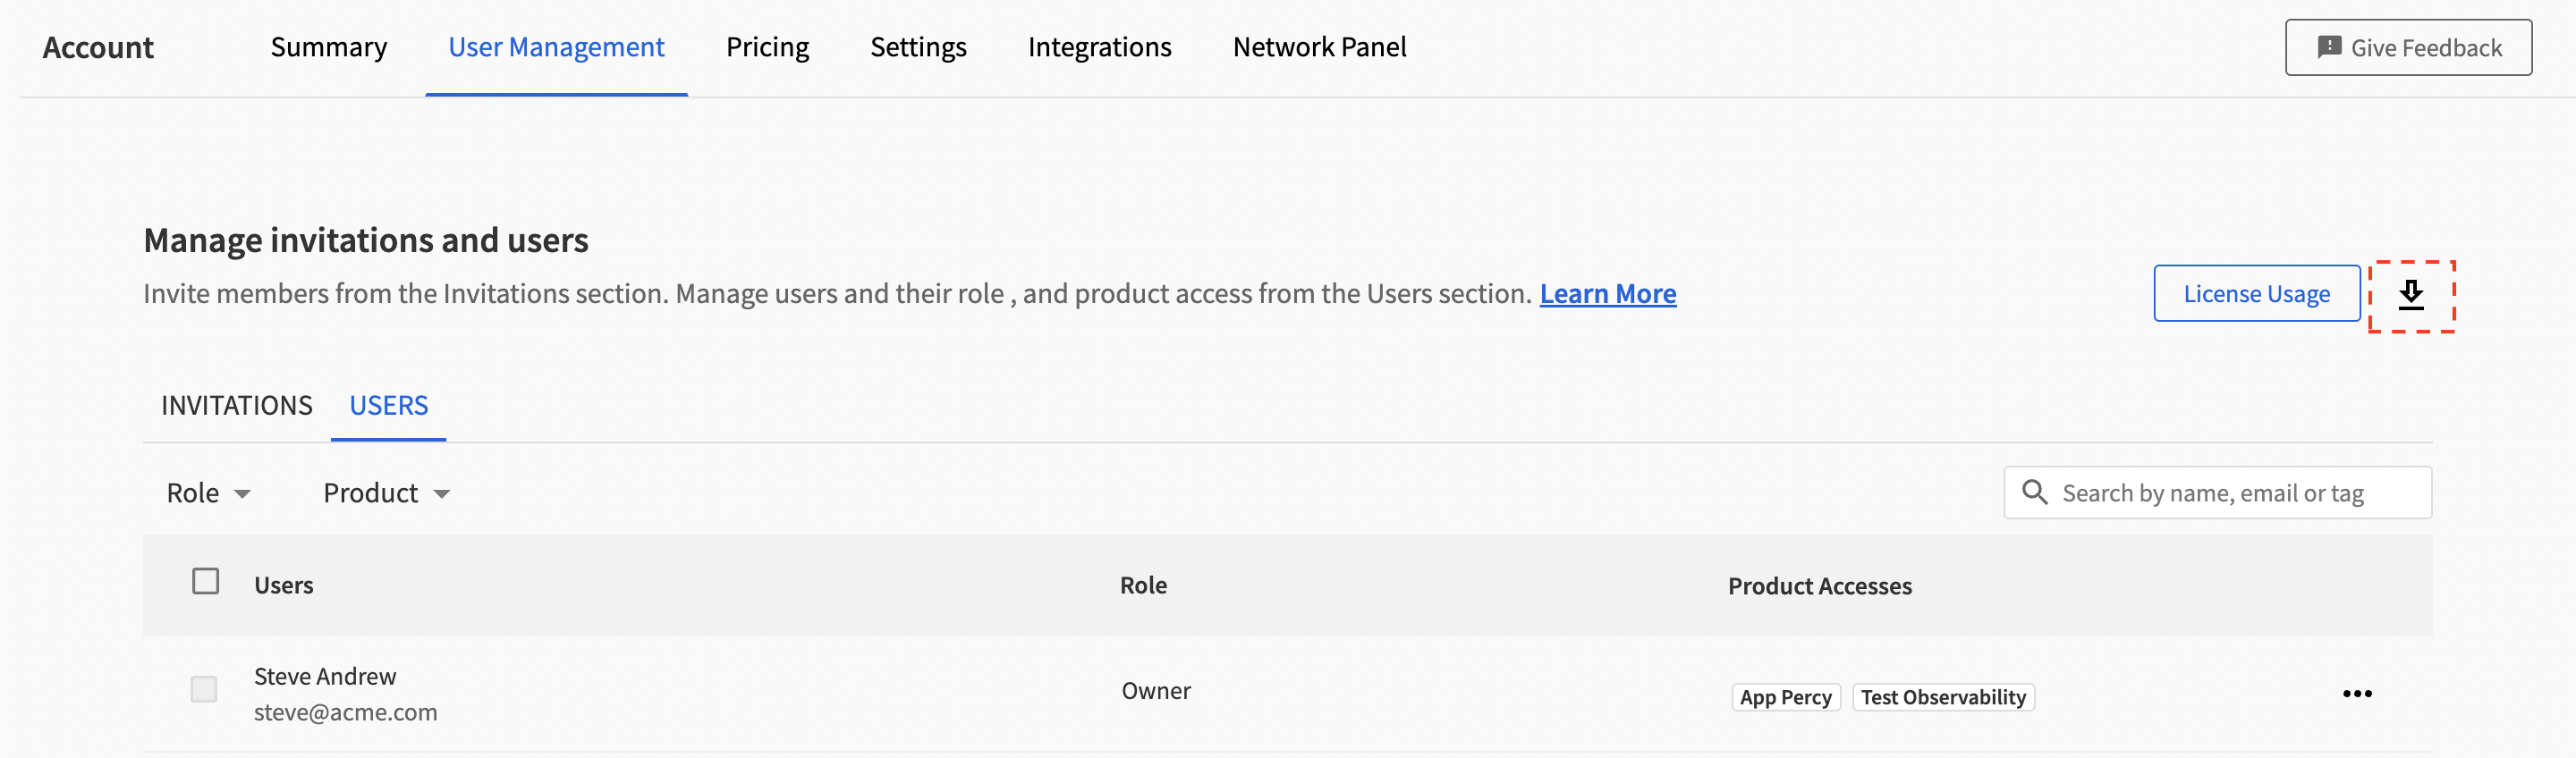Switch to the INVITATIONS tab
Screen dimensions: 2576x758
click(x=236, y=405)
